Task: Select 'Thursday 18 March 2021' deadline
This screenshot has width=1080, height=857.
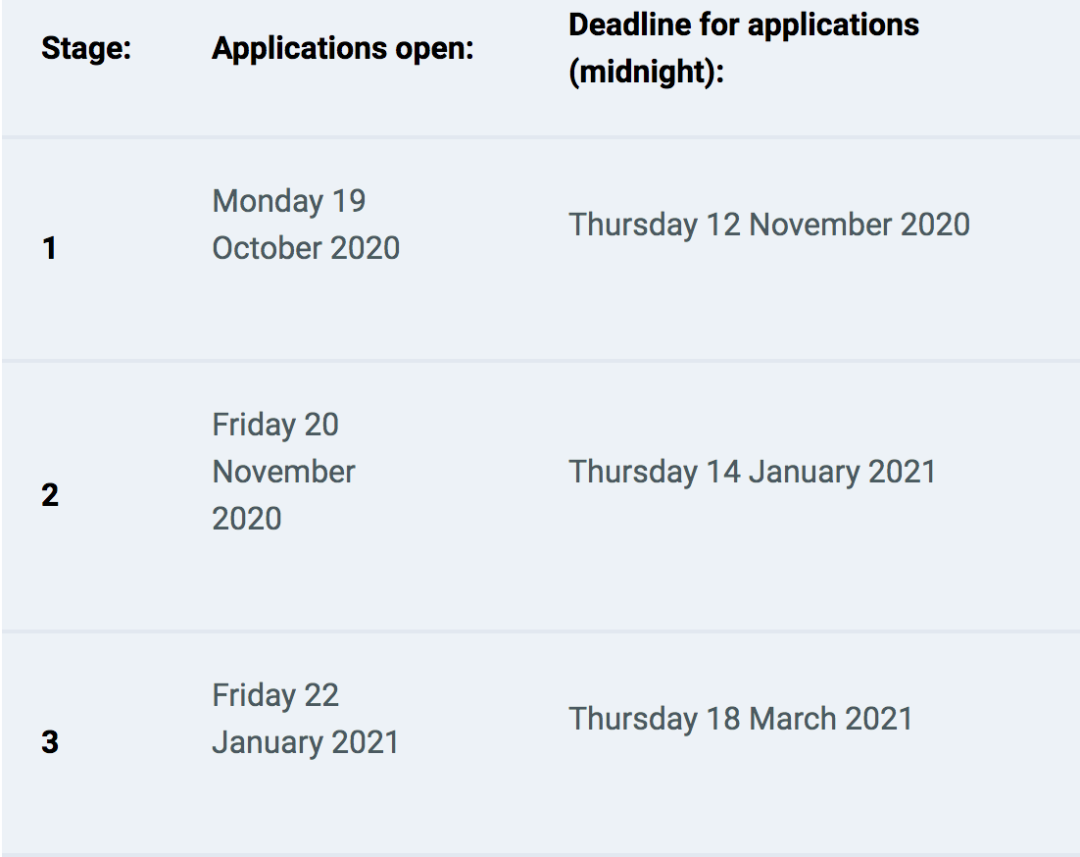Action: [x=740, y=719]
